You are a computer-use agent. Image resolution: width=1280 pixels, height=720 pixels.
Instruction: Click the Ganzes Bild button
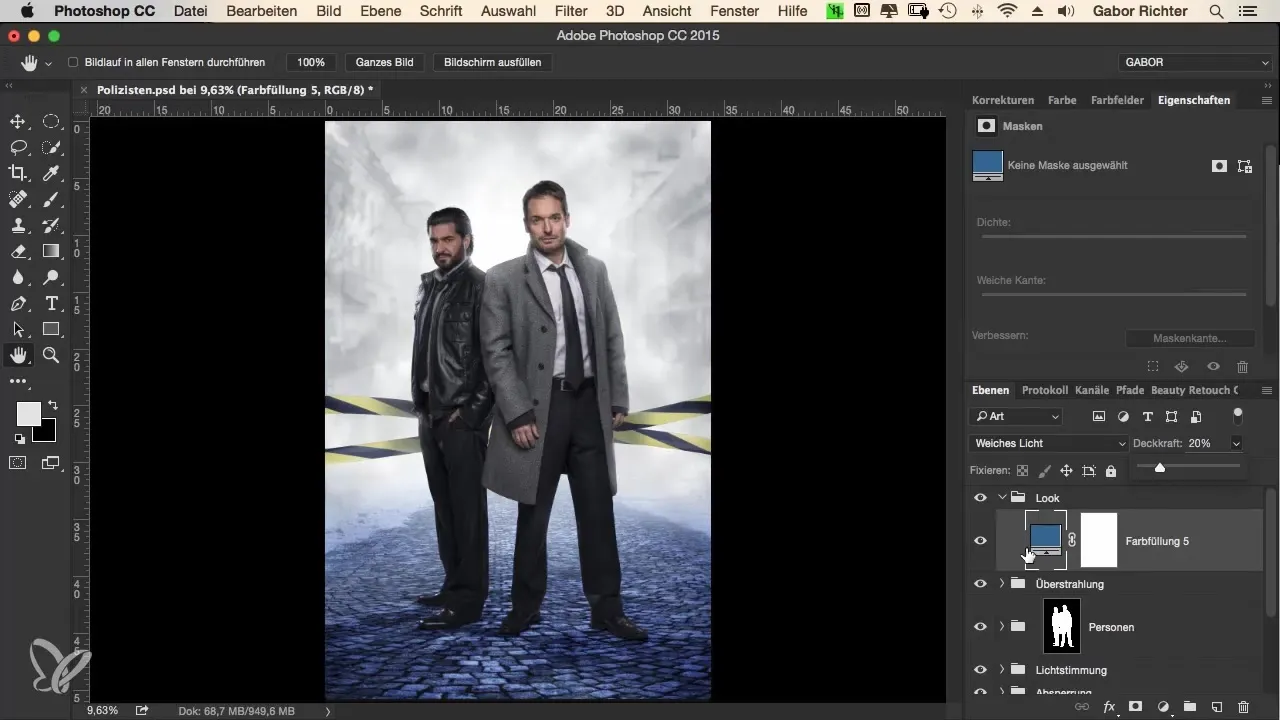tap(385, 62)
